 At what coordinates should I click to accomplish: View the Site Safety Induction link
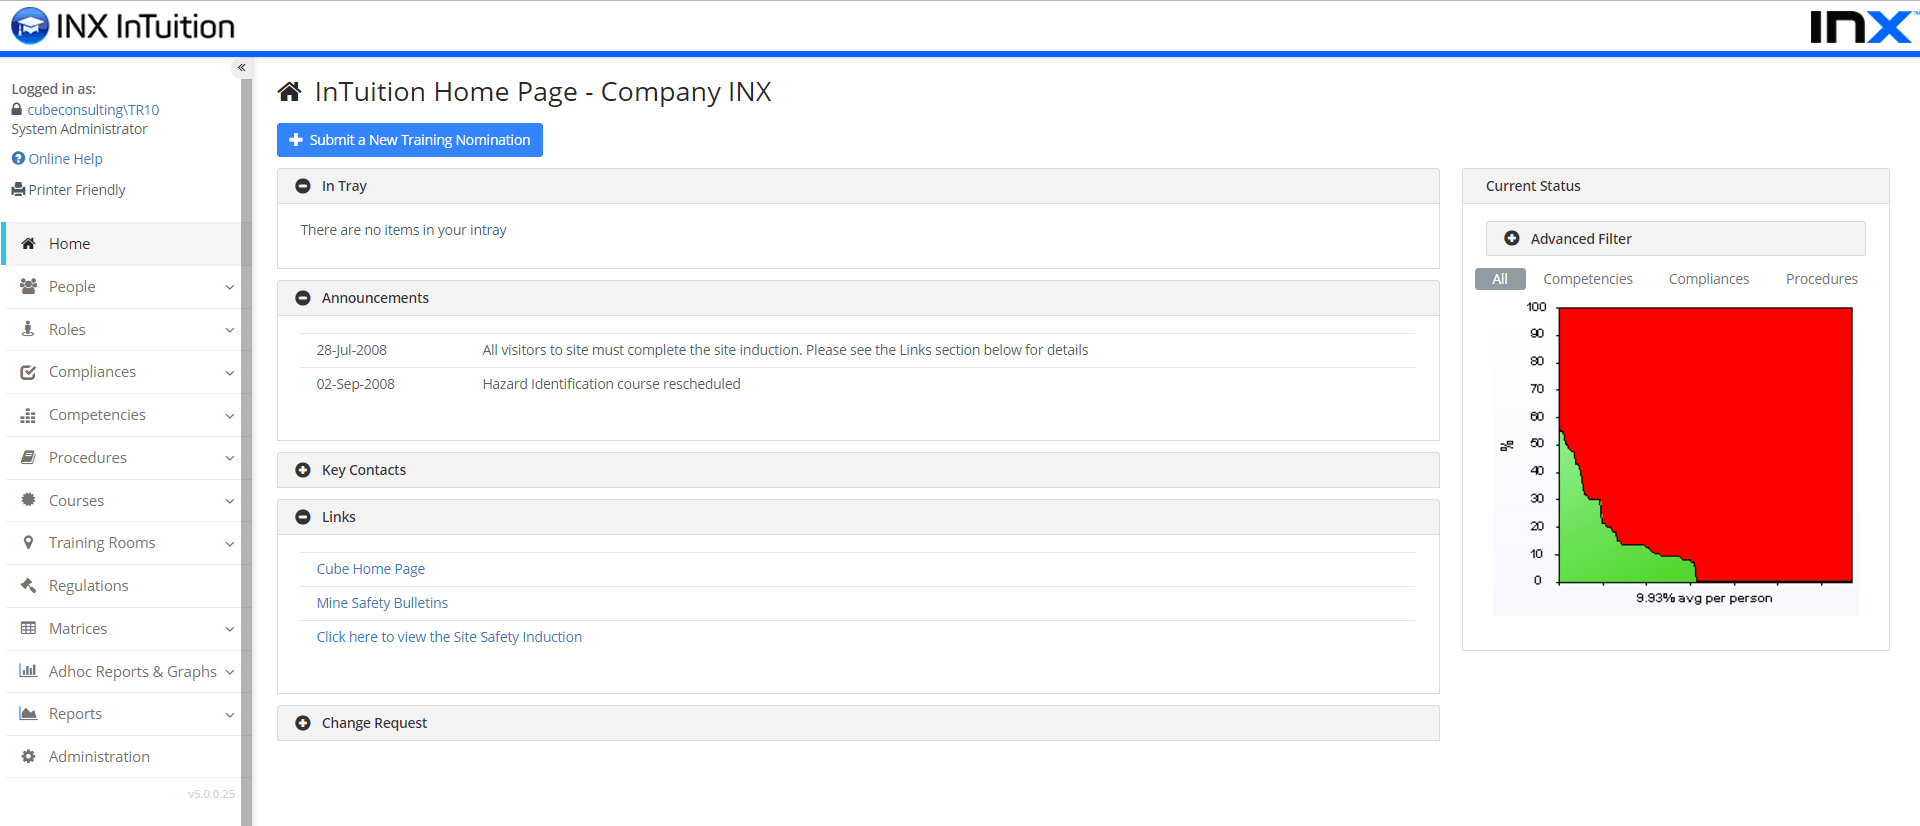coord(449,637)
